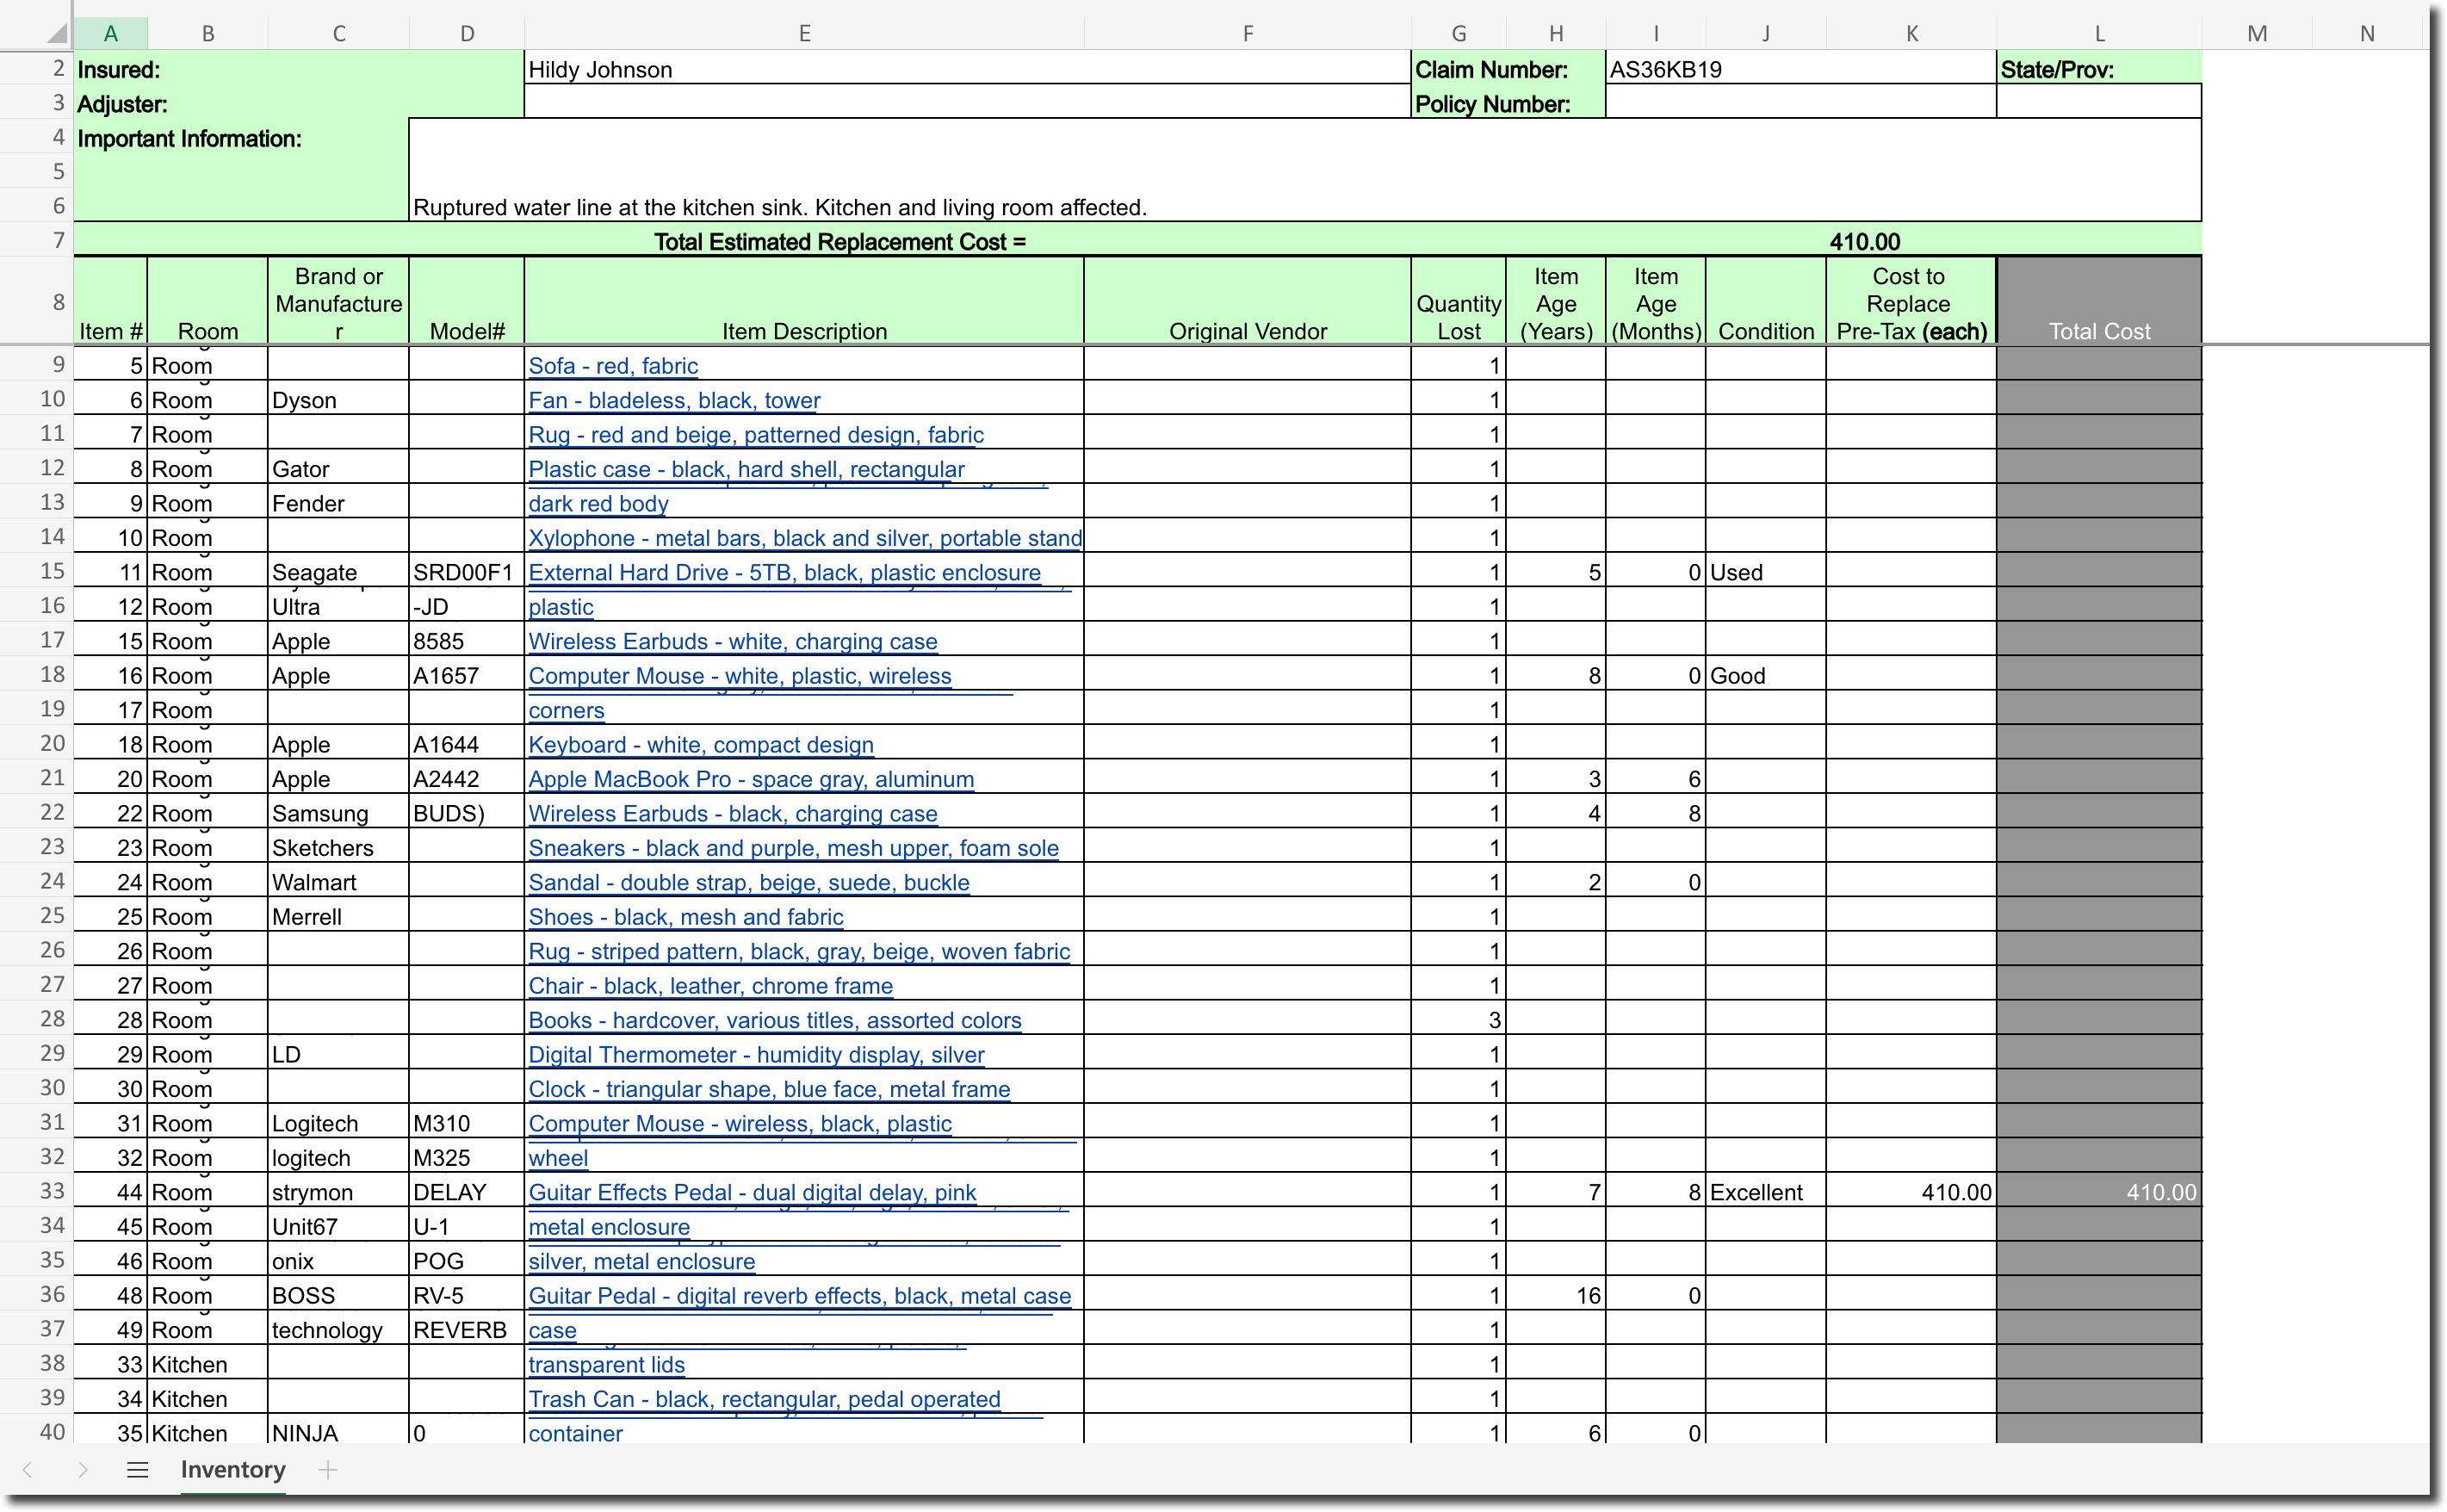This screenshot has width=2447, height=1512.
Task: Open the all sheets list icon
Action: (138, 1469)
